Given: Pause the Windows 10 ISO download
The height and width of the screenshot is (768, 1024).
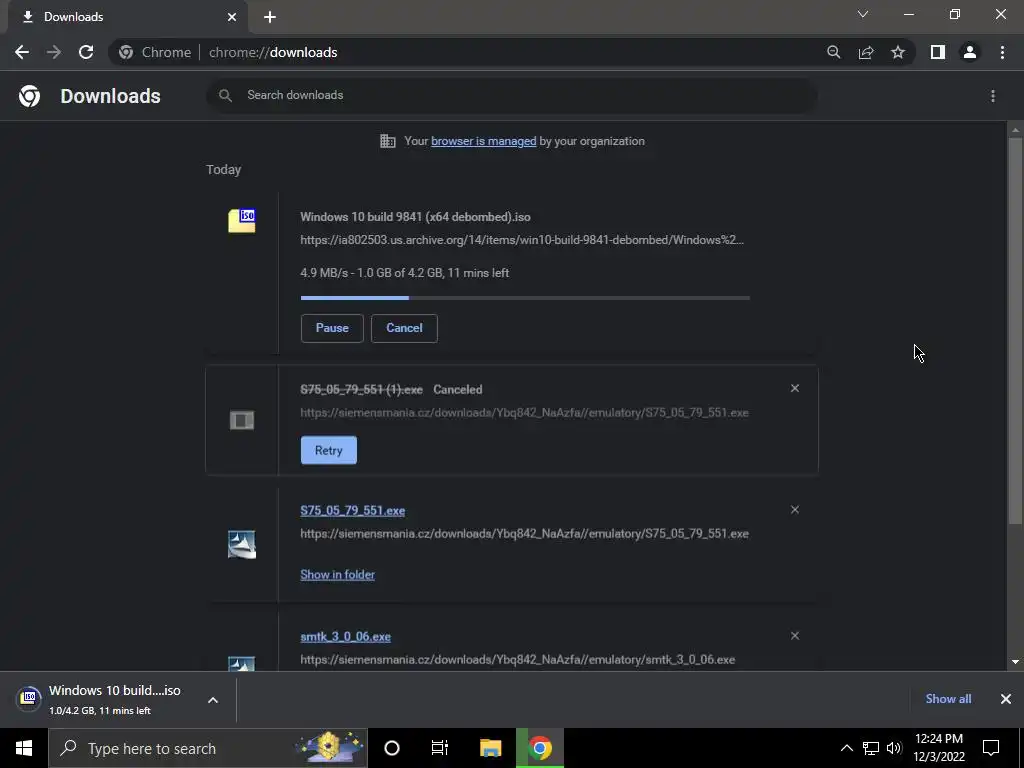Looking at the screenshot, I should point(332,328).
